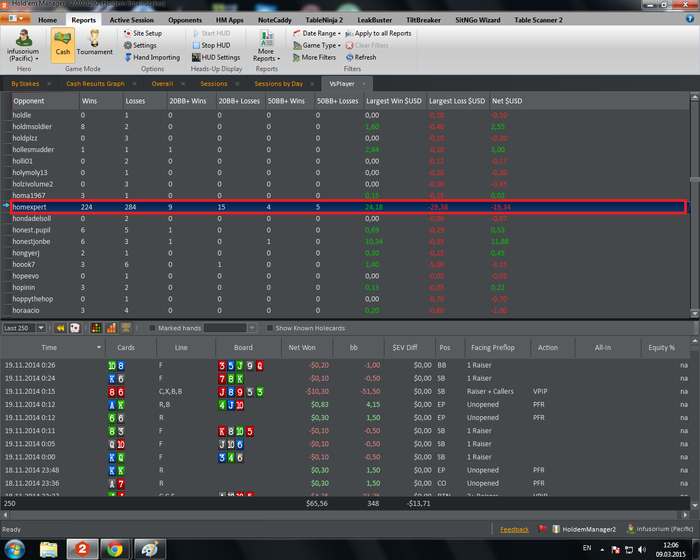
Task: Expand the Game Type filter dropdown
Action: pos(339,46)
